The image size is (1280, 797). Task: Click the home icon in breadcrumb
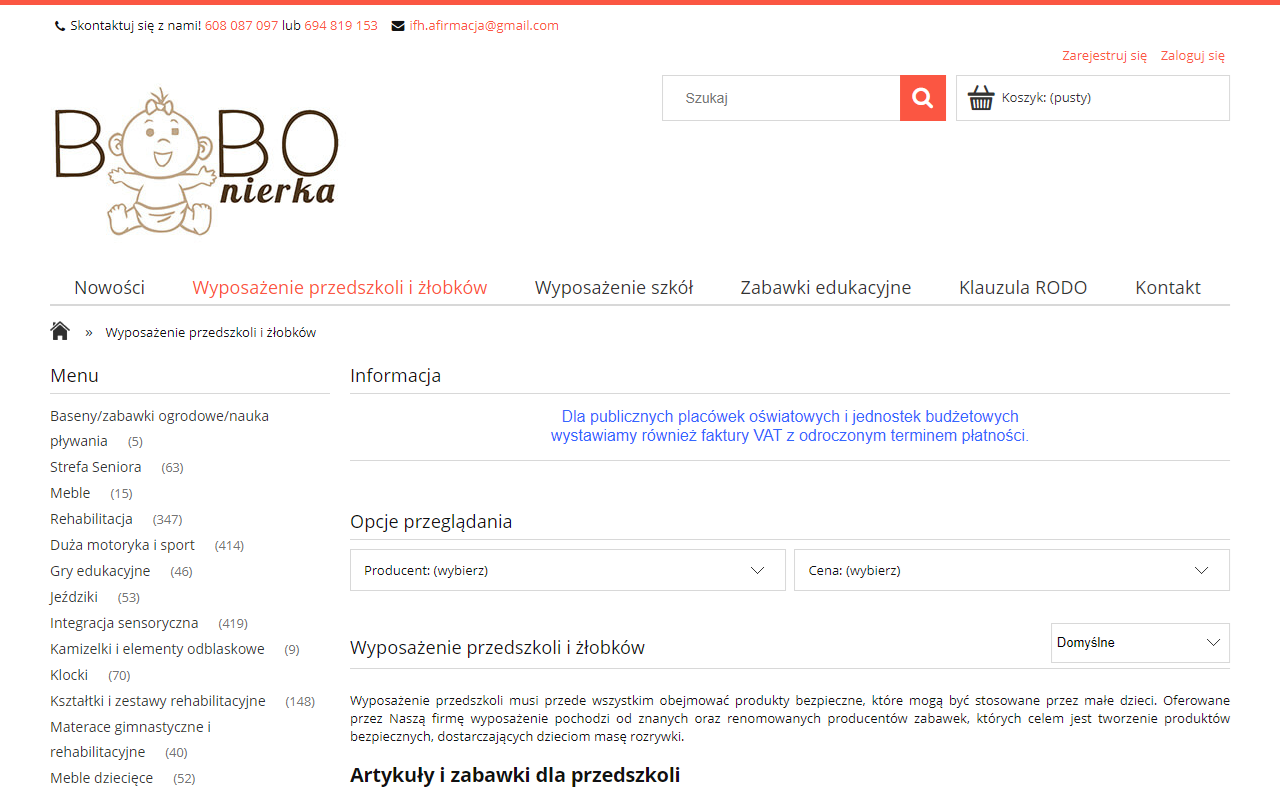60,330
